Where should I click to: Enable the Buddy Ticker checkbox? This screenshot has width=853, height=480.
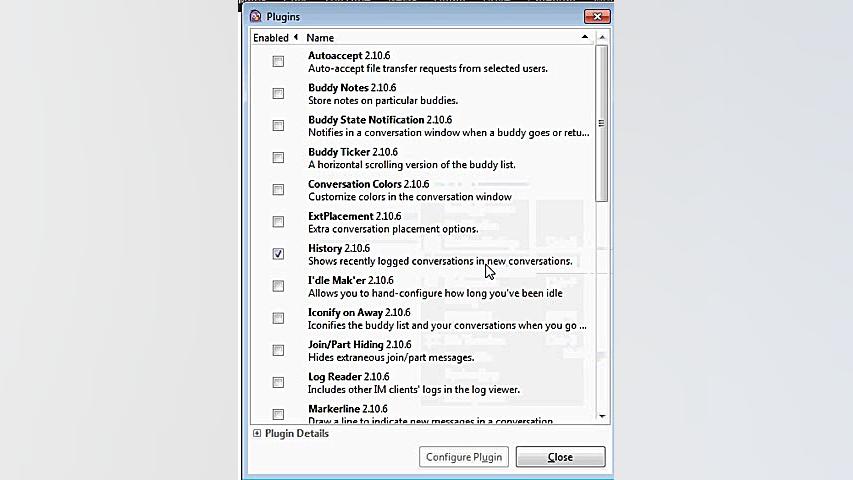coord(278,158)
